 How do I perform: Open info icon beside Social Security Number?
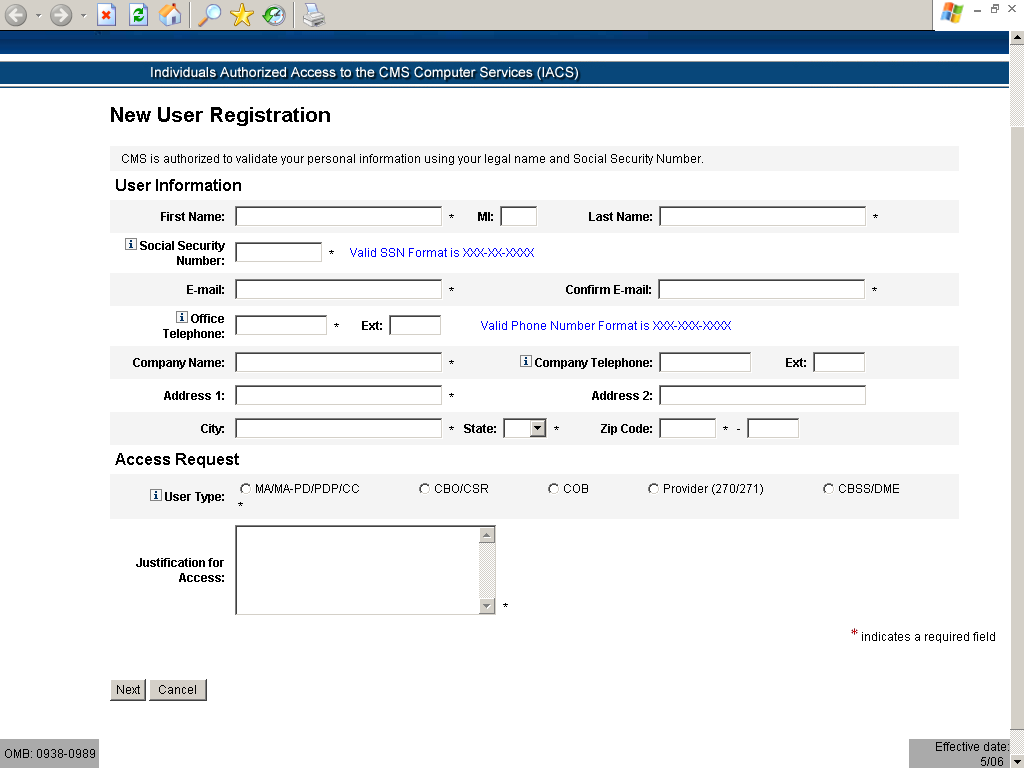[x=131, y=244]
